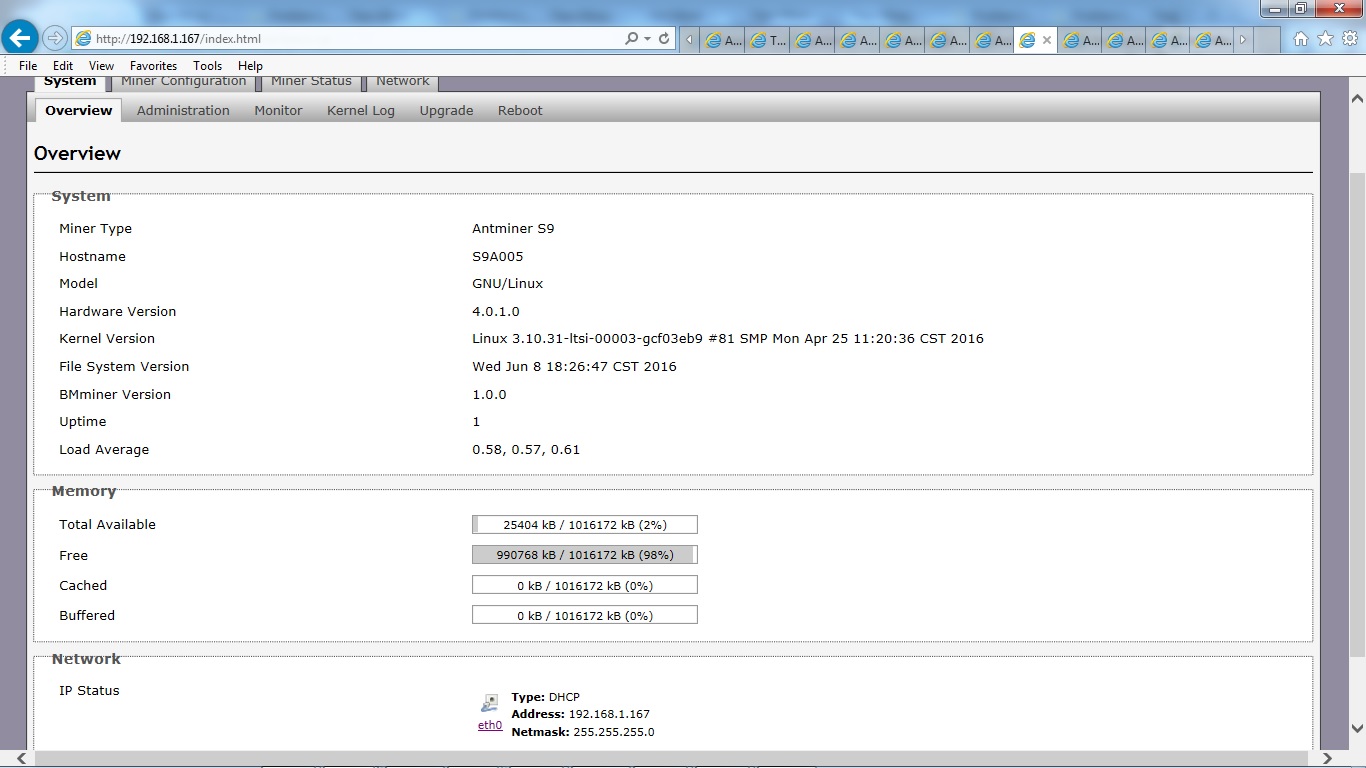The image size is (1366, 768).
Task: Restore down the browser window
Action: (1300, 8)
